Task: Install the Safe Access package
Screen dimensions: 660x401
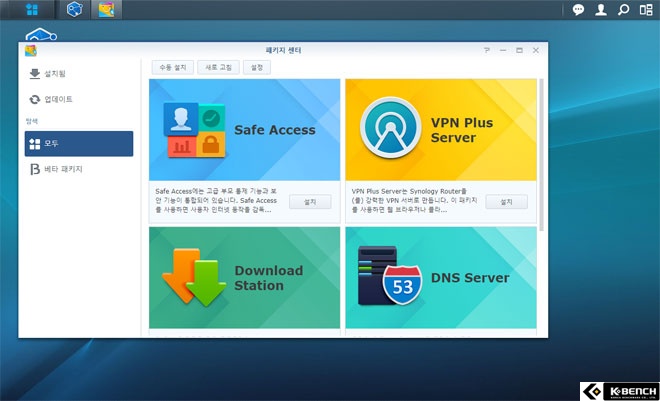Action: coord(310,202)
